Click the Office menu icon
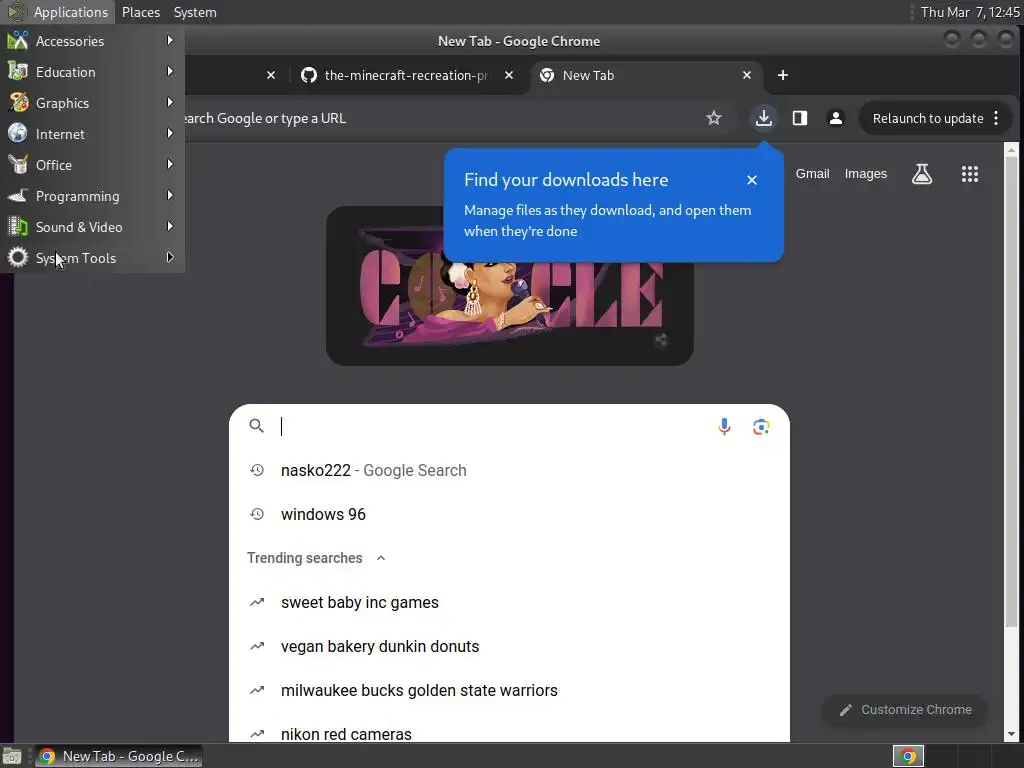 coord(18,164)
